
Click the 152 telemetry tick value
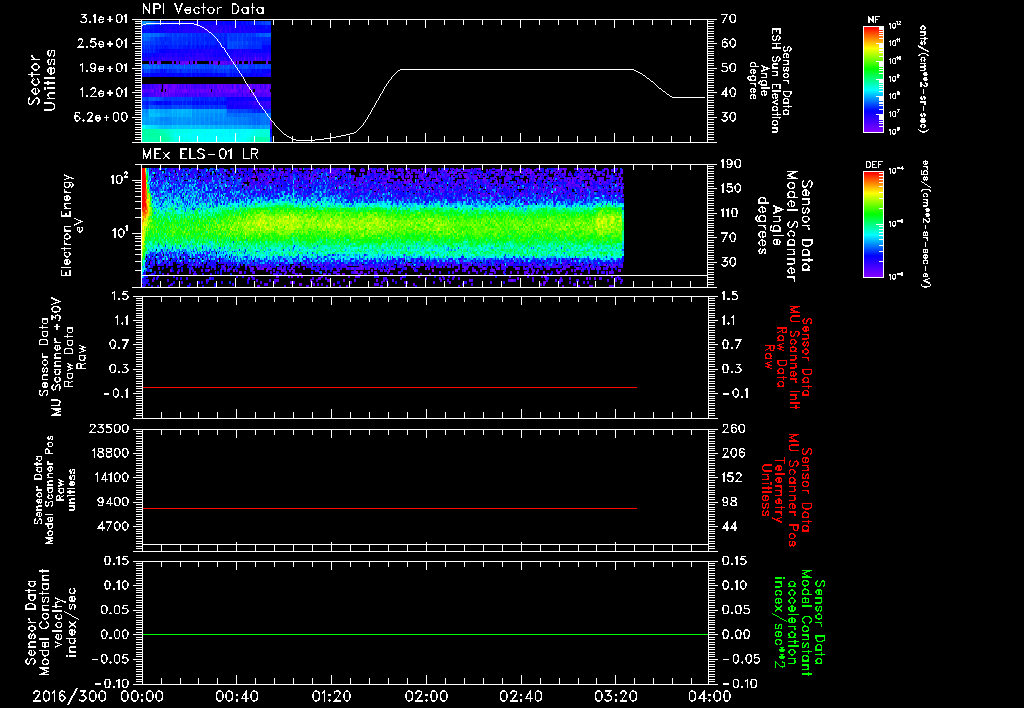(x=733, y=477)
